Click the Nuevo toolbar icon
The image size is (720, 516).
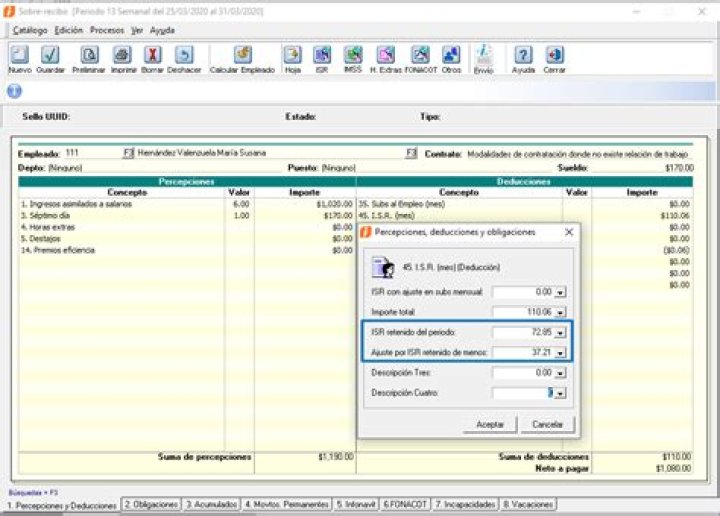[x=20, y=55]
